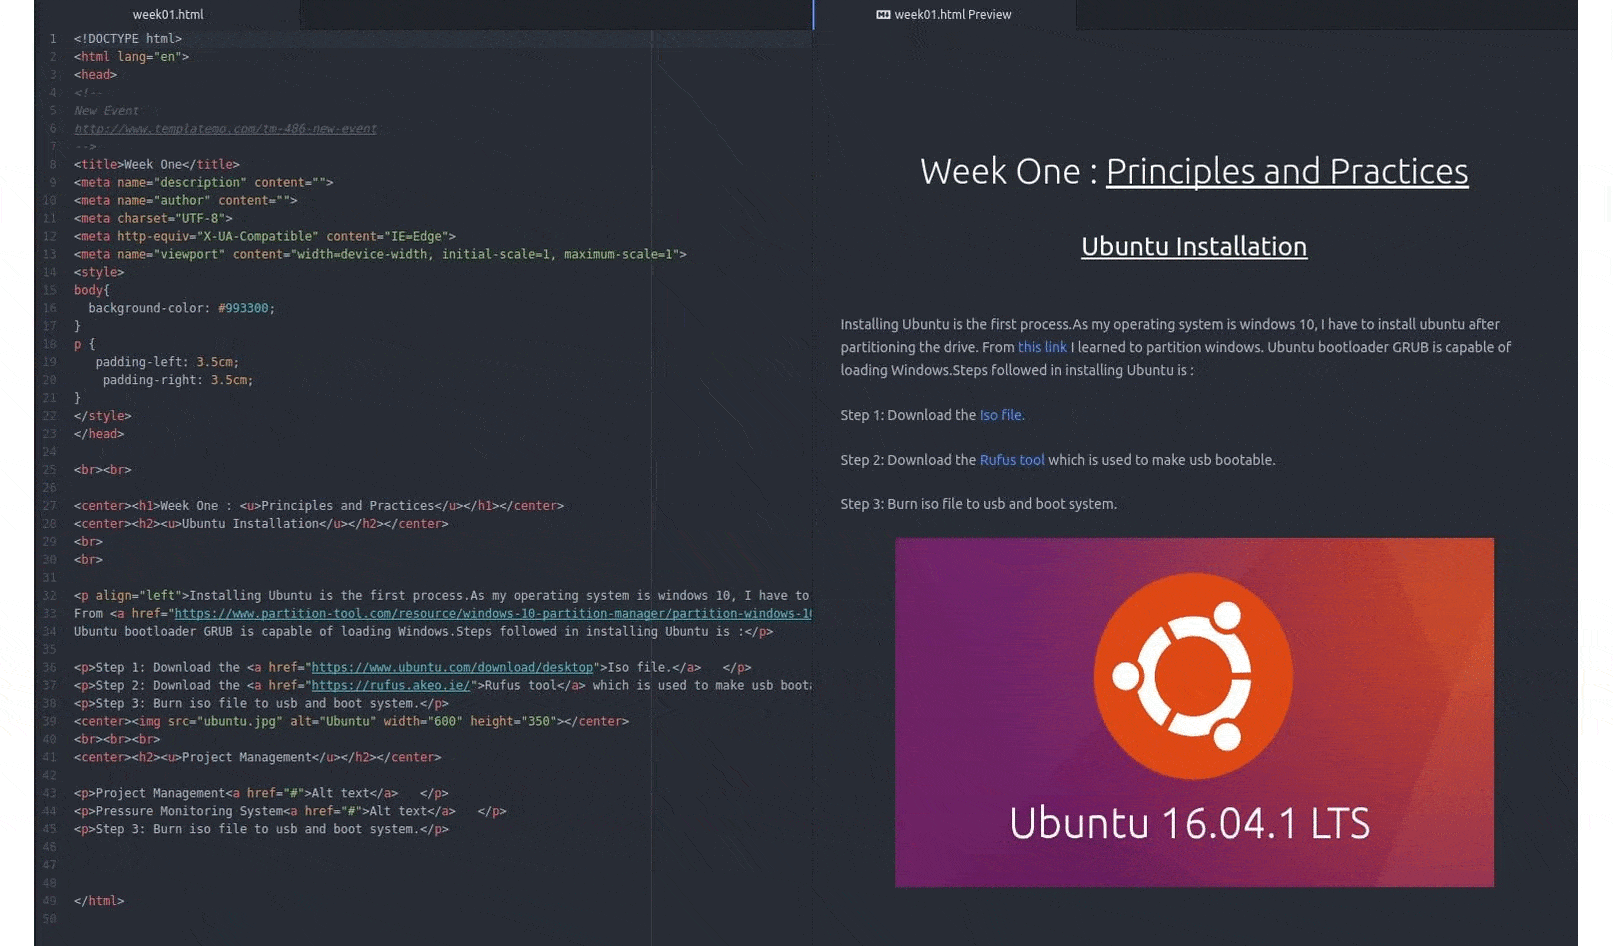1613x946 pixels.
Task: Click the '<title>Week One</title>' line
Action: tap(157, 165)
